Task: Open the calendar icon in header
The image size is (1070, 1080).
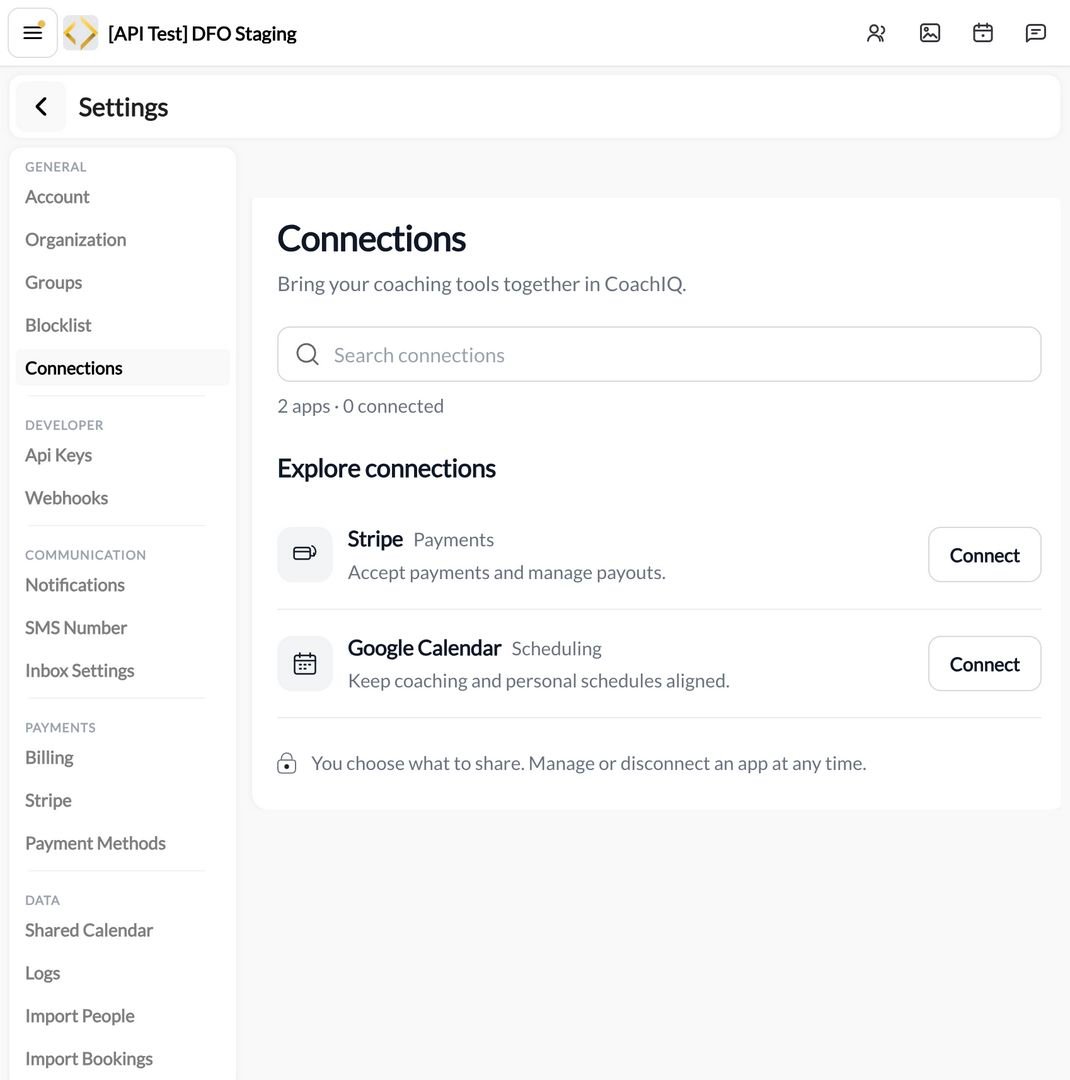Action: pos(982,33)
